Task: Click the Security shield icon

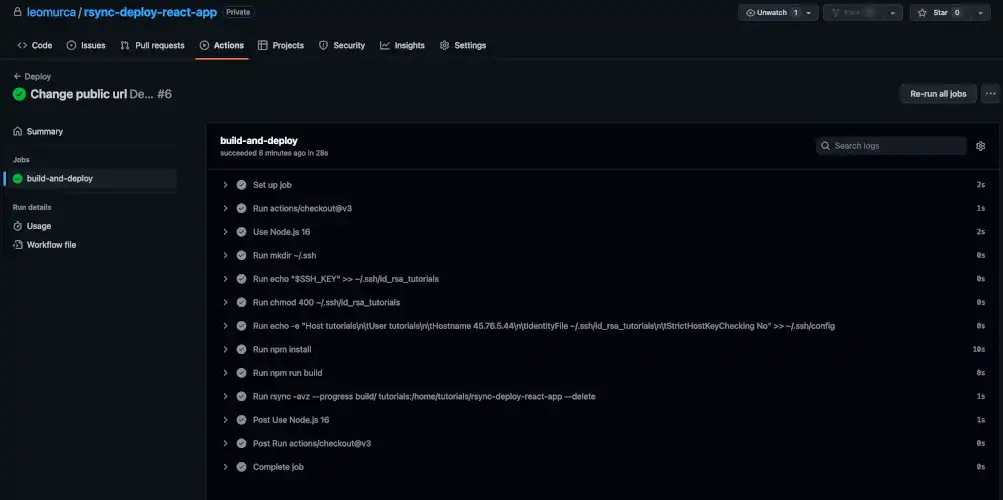Action: pyautogui.click(x=324, y=45)
